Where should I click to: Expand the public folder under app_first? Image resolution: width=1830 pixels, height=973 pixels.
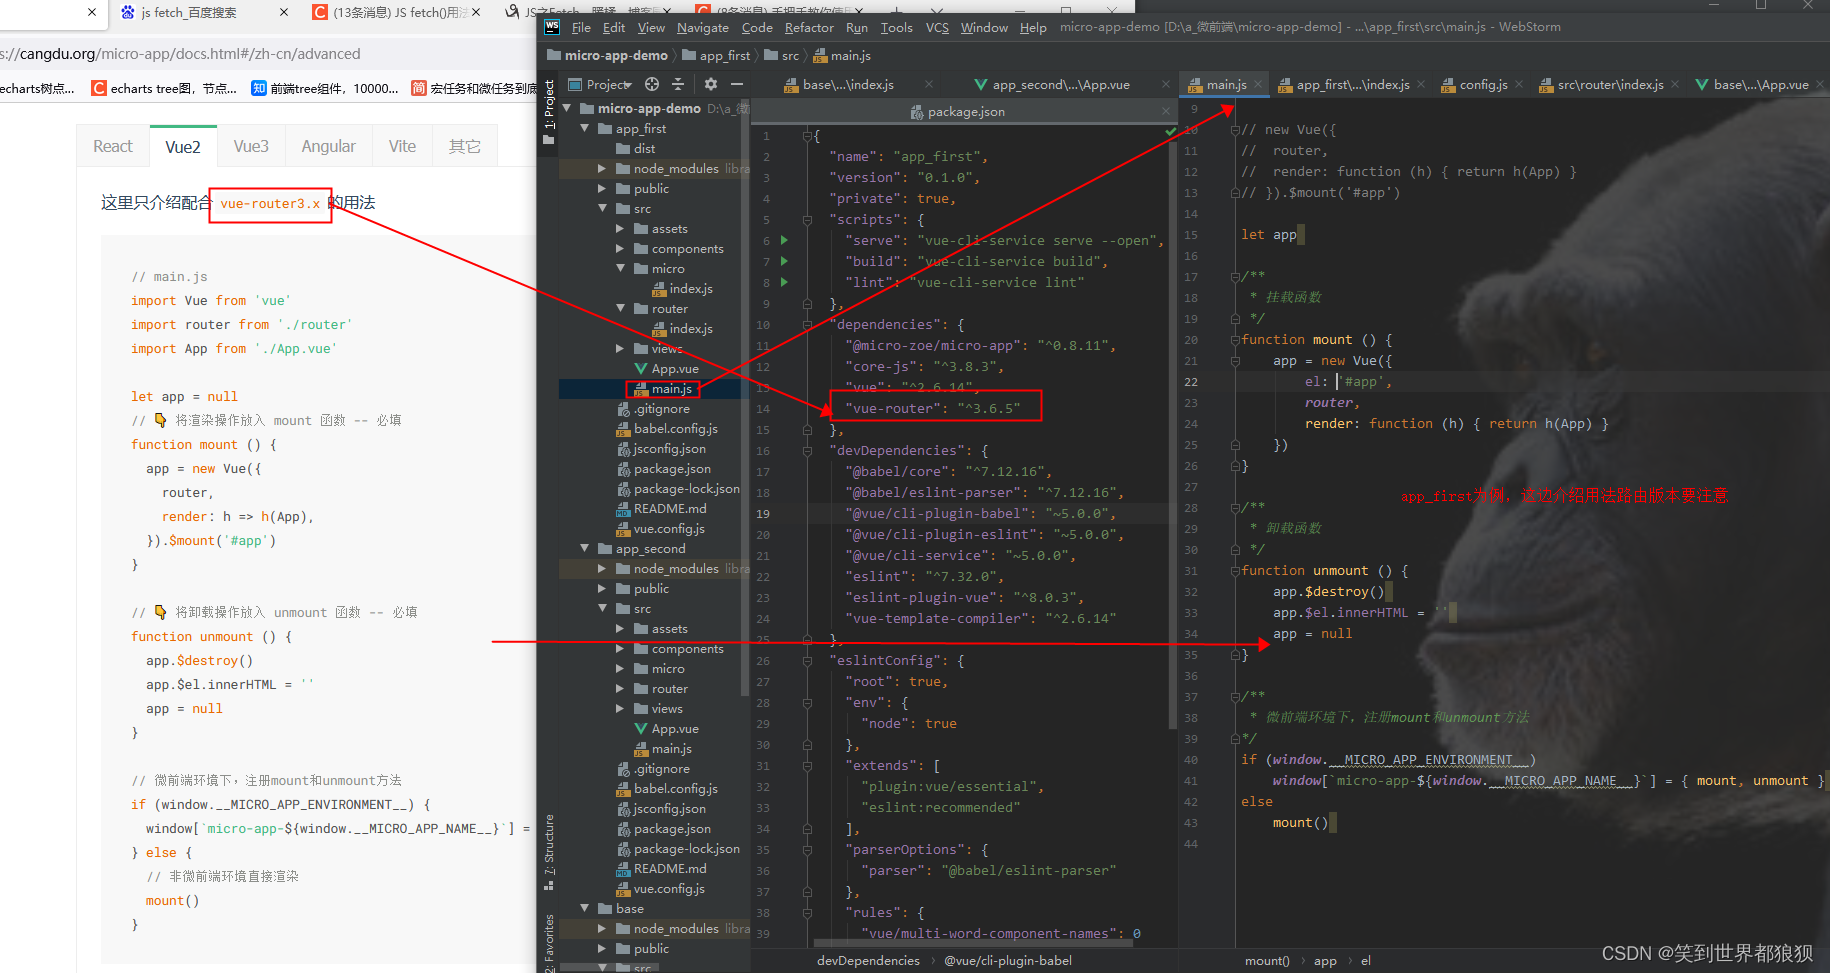[x=602, y=189]
